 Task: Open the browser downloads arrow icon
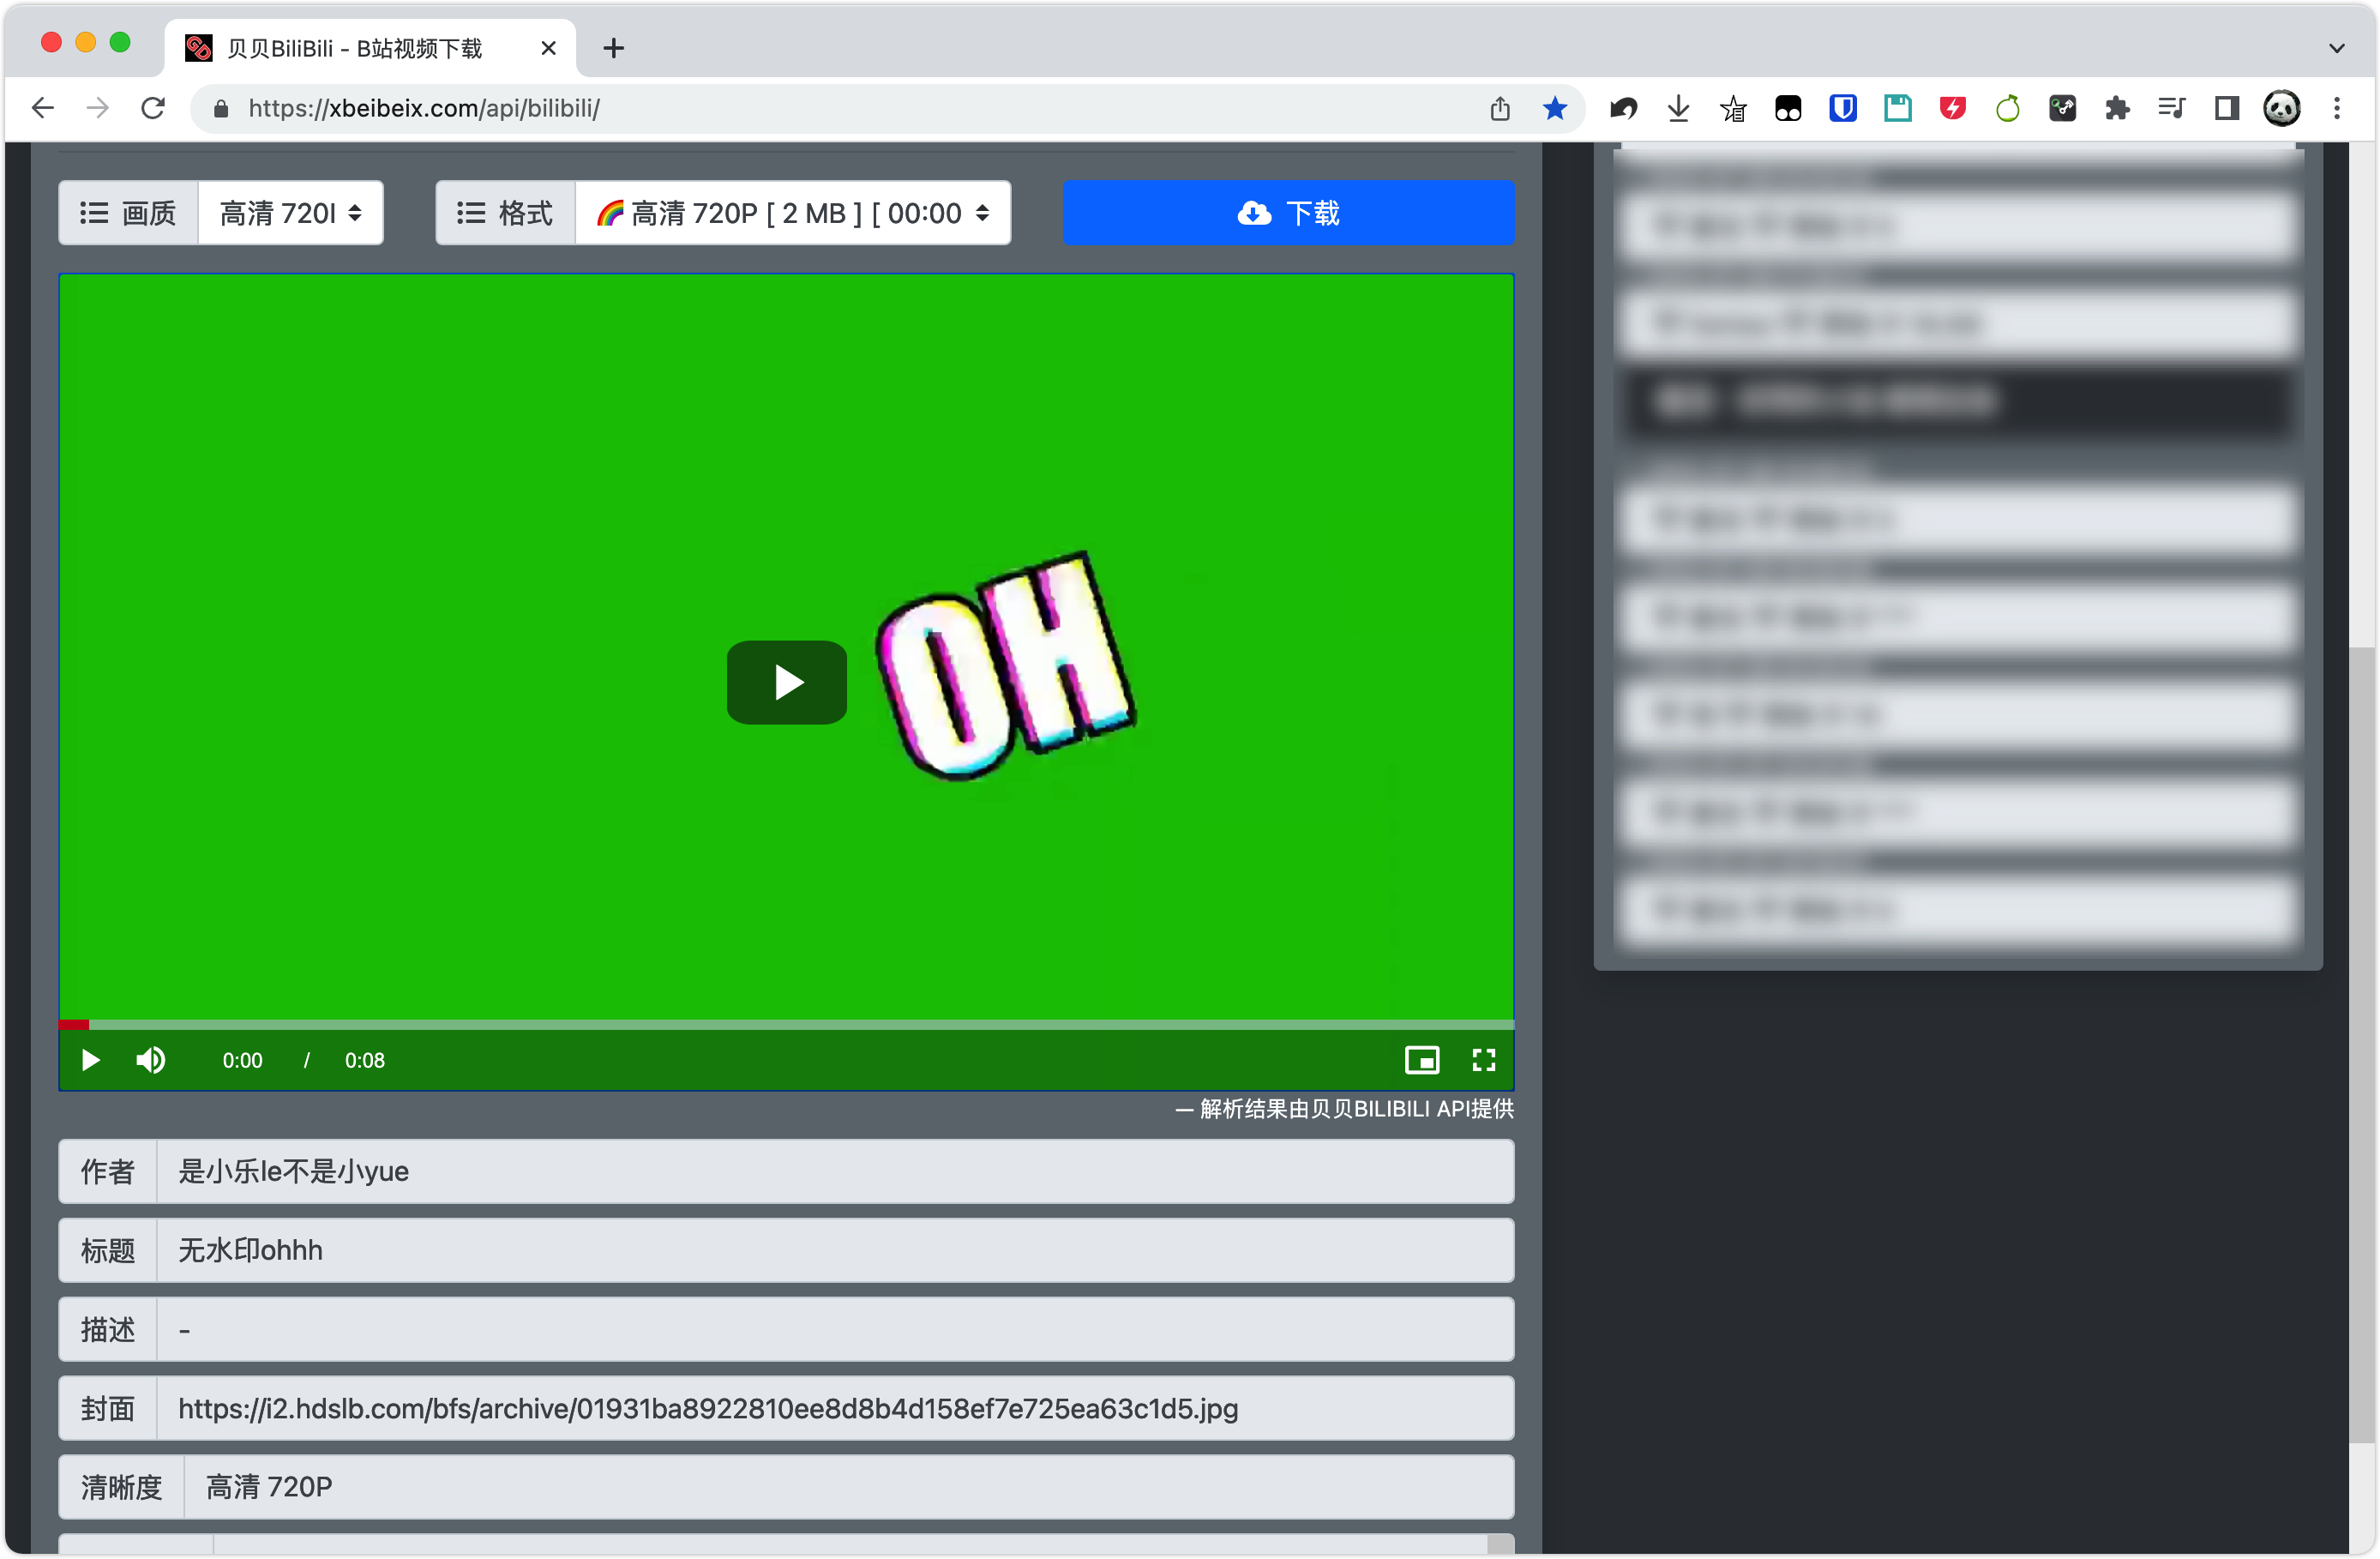(x=1678, y=108)
